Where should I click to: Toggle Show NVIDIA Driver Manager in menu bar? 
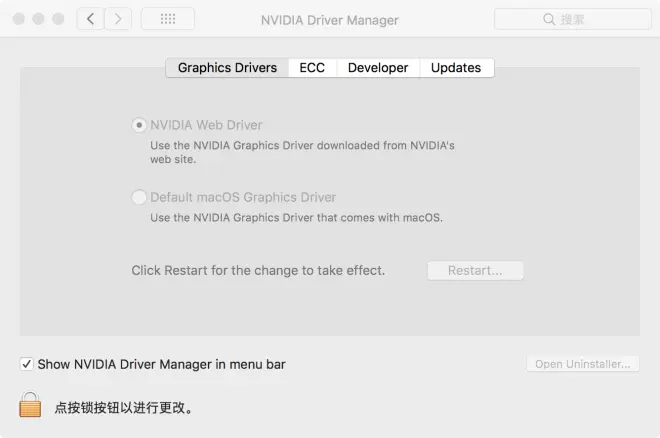pos(27,364)
